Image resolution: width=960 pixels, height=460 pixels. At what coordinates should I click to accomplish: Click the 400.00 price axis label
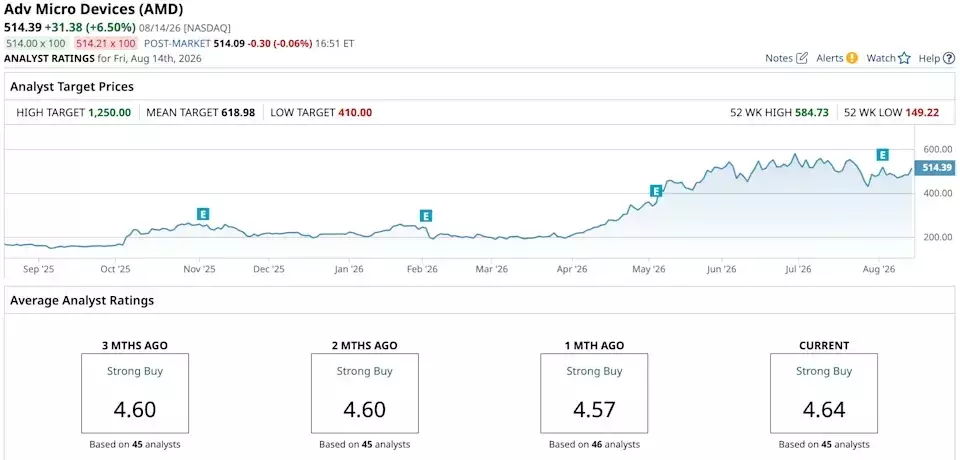point(937,193)
